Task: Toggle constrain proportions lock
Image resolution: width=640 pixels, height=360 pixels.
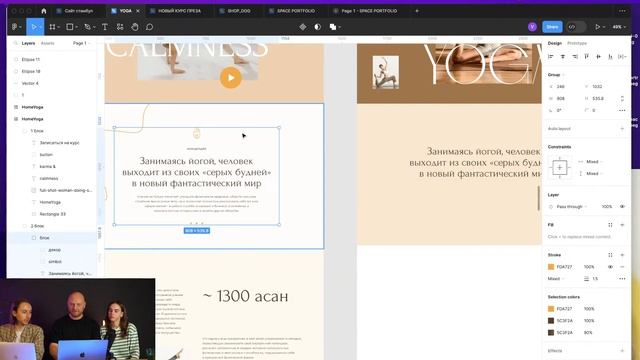Action: pyautogui.click(x=622, y=98)
